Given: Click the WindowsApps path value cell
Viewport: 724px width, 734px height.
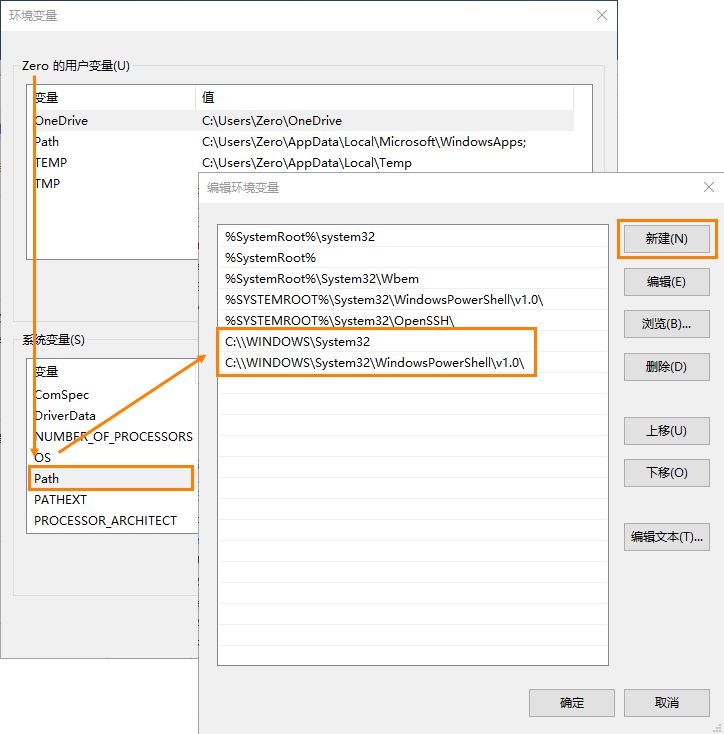Looking at the screenshot, I should click(364, 142).
